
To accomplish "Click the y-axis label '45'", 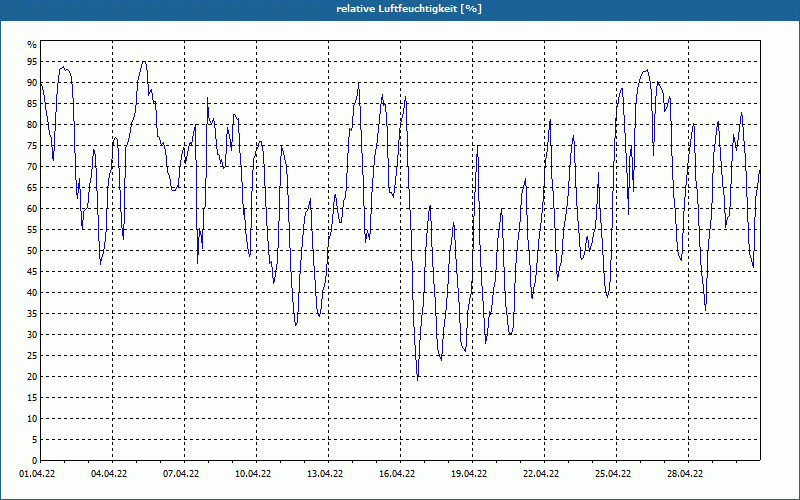I will tap(32, 272).
